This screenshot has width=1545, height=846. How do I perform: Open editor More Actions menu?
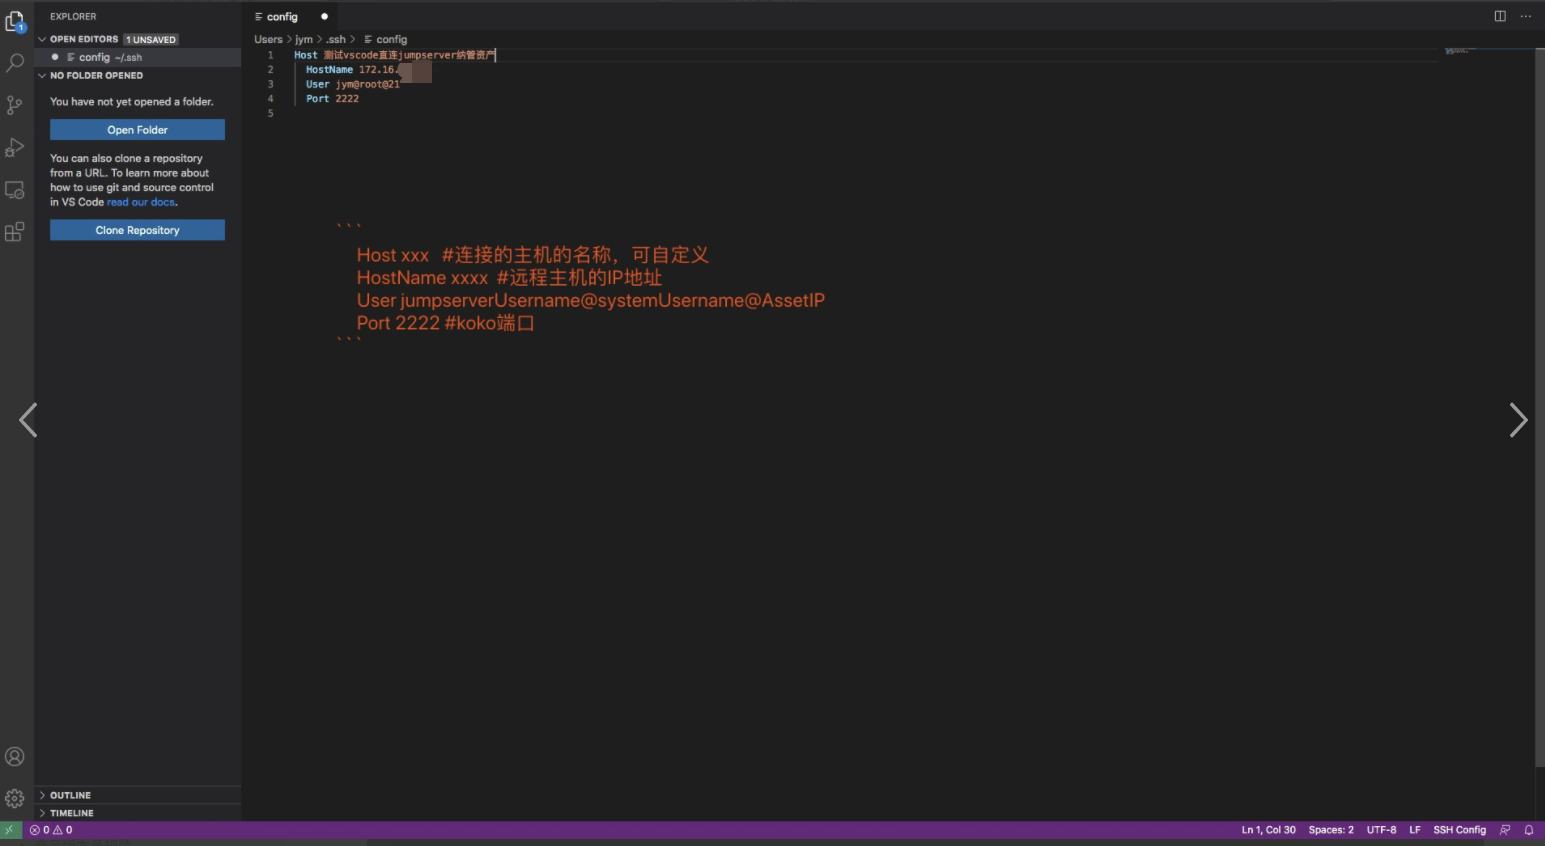(1526, 16)
